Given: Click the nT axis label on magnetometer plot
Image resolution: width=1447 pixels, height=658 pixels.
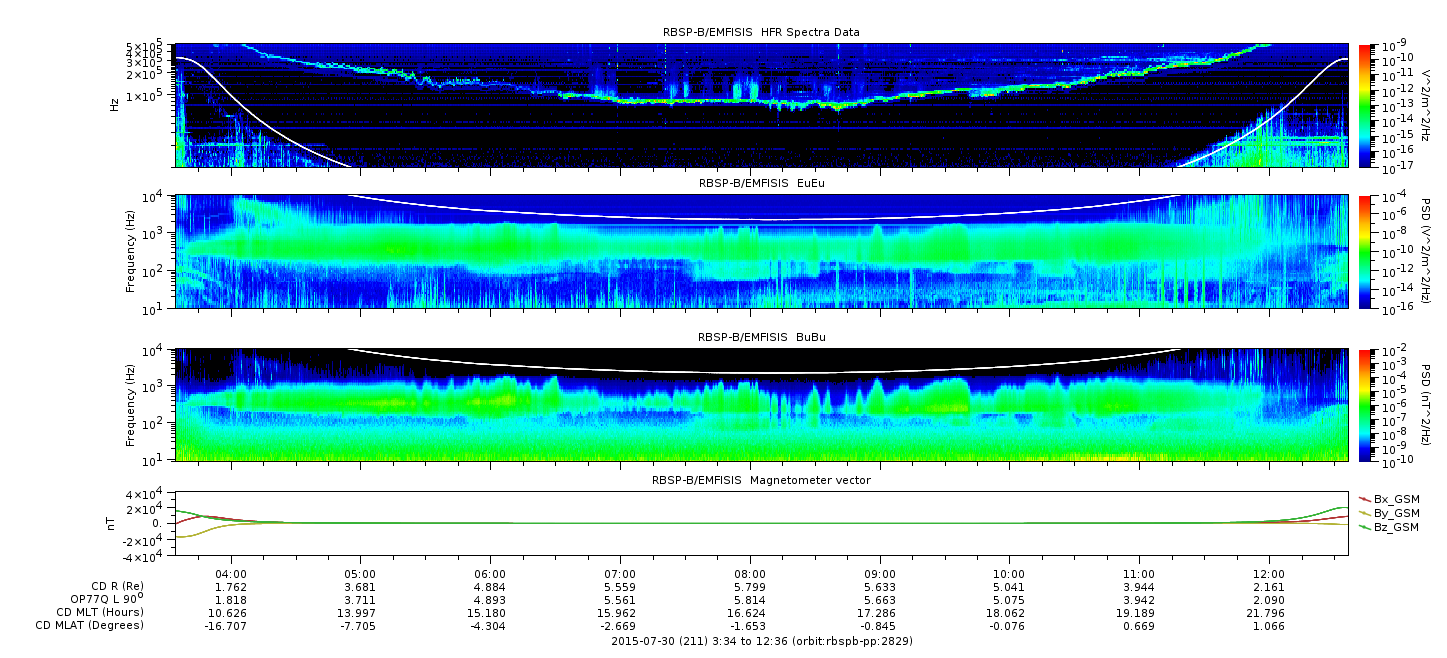Looking at the screenshot, I should click(x=114, y=523).
